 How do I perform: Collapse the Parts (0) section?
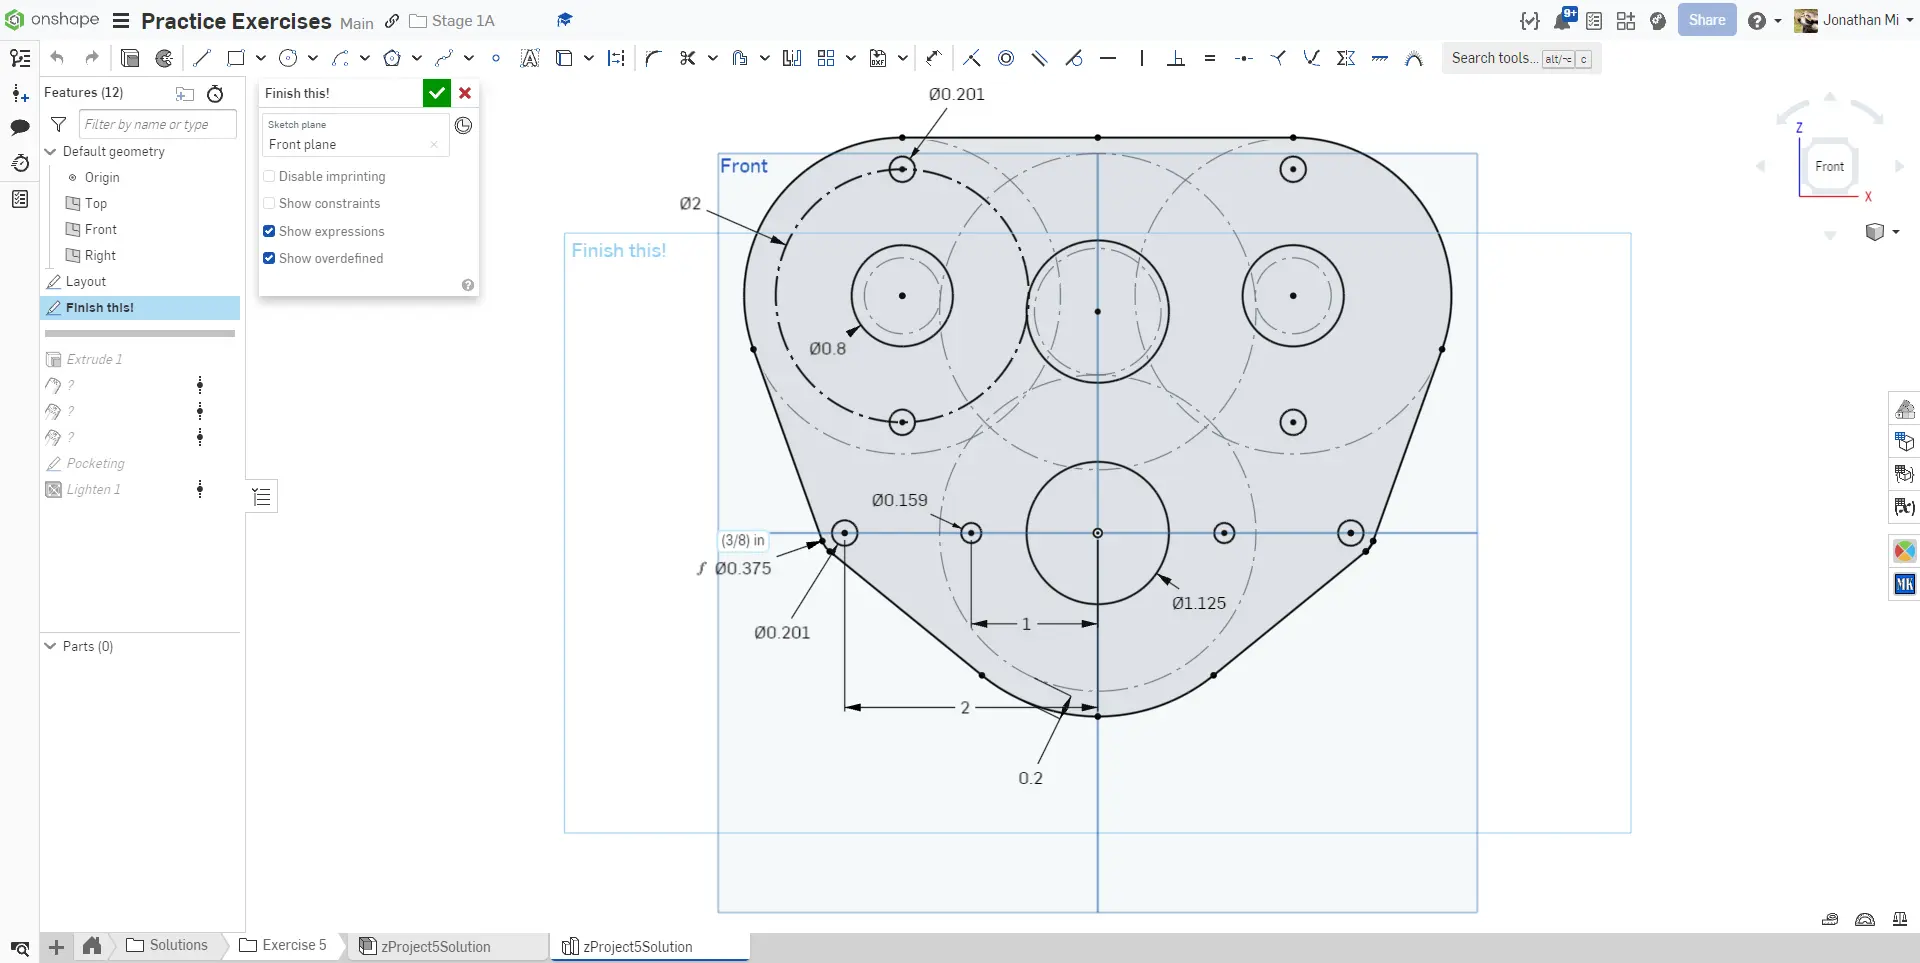(x=51, y=646)
